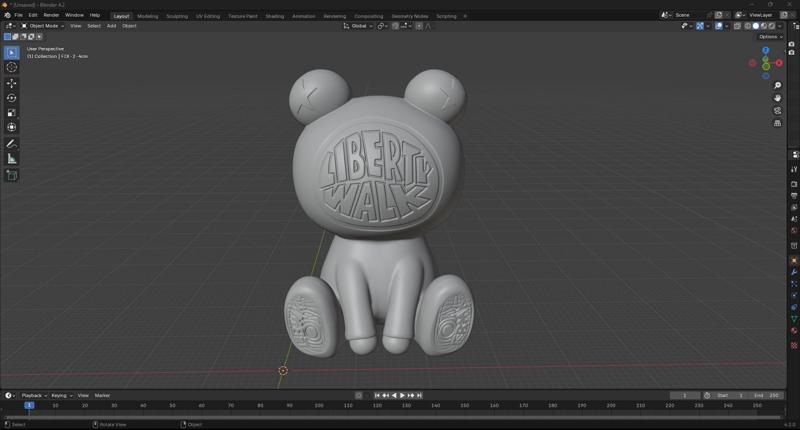800x430 pixels.
Task: Click the hand pan view icon
Action: tap(777, 98)
